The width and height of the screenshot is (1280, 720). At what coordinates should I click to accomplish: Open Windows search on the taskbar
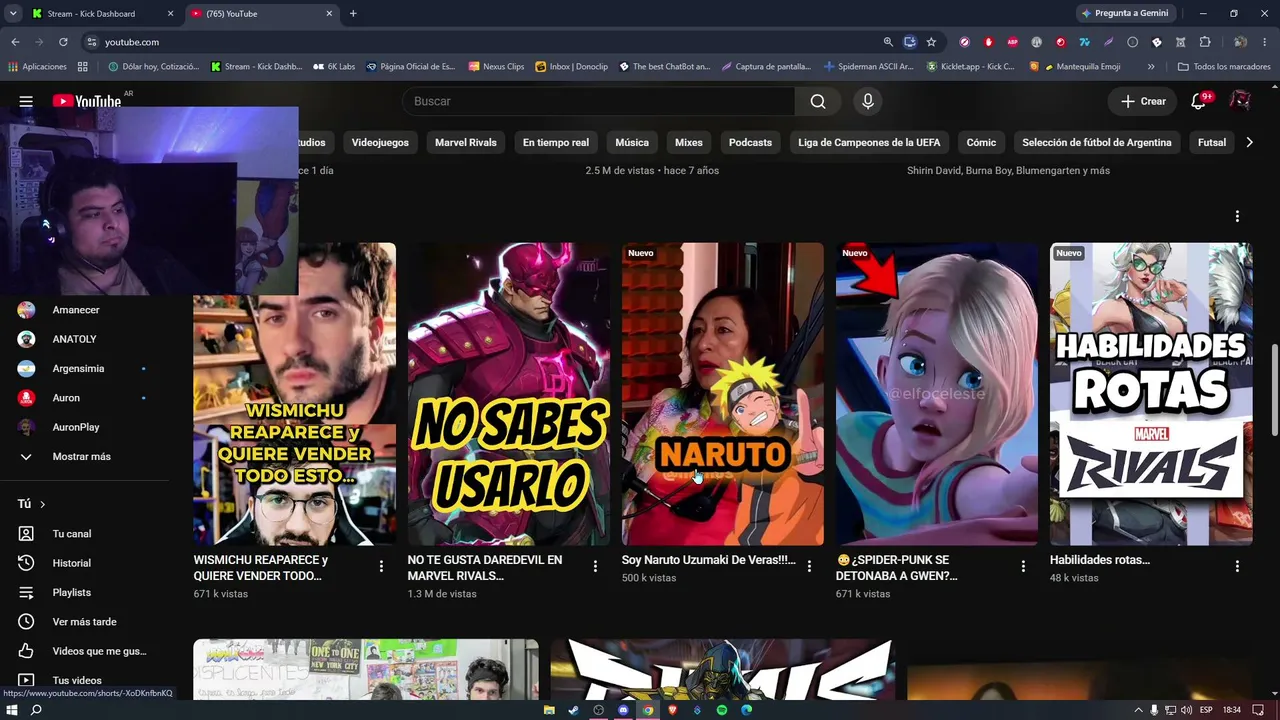[x=36, y=710]
